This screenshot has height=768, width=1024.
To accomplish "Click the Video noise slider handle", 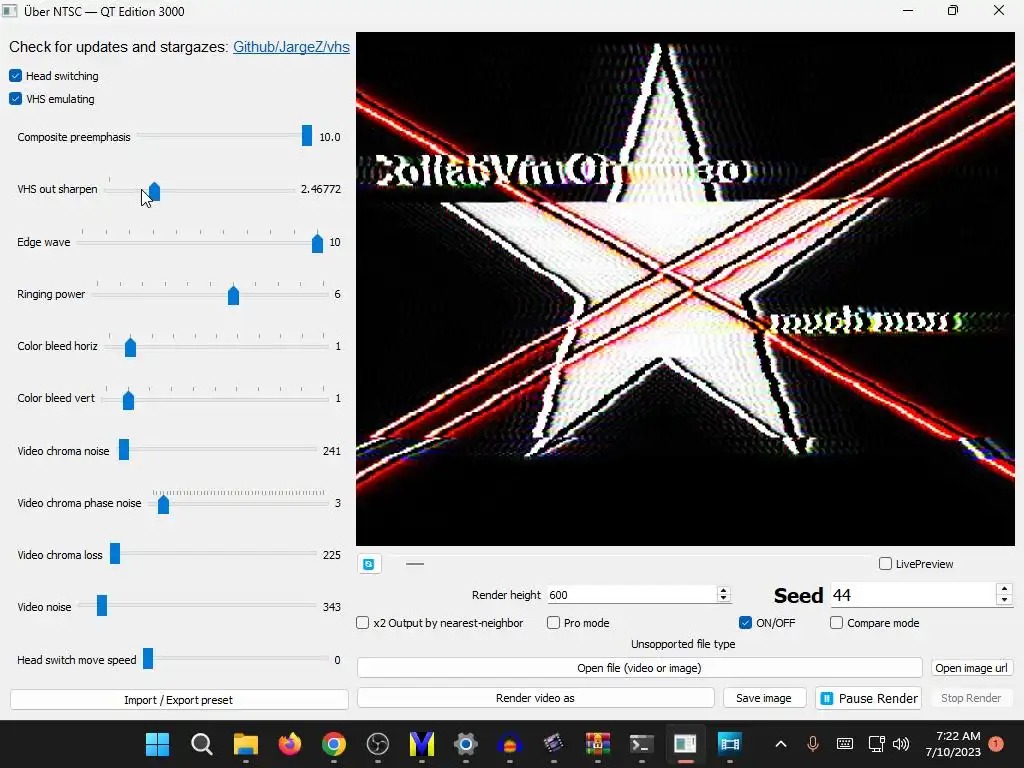I will click(x=102, y=605).
